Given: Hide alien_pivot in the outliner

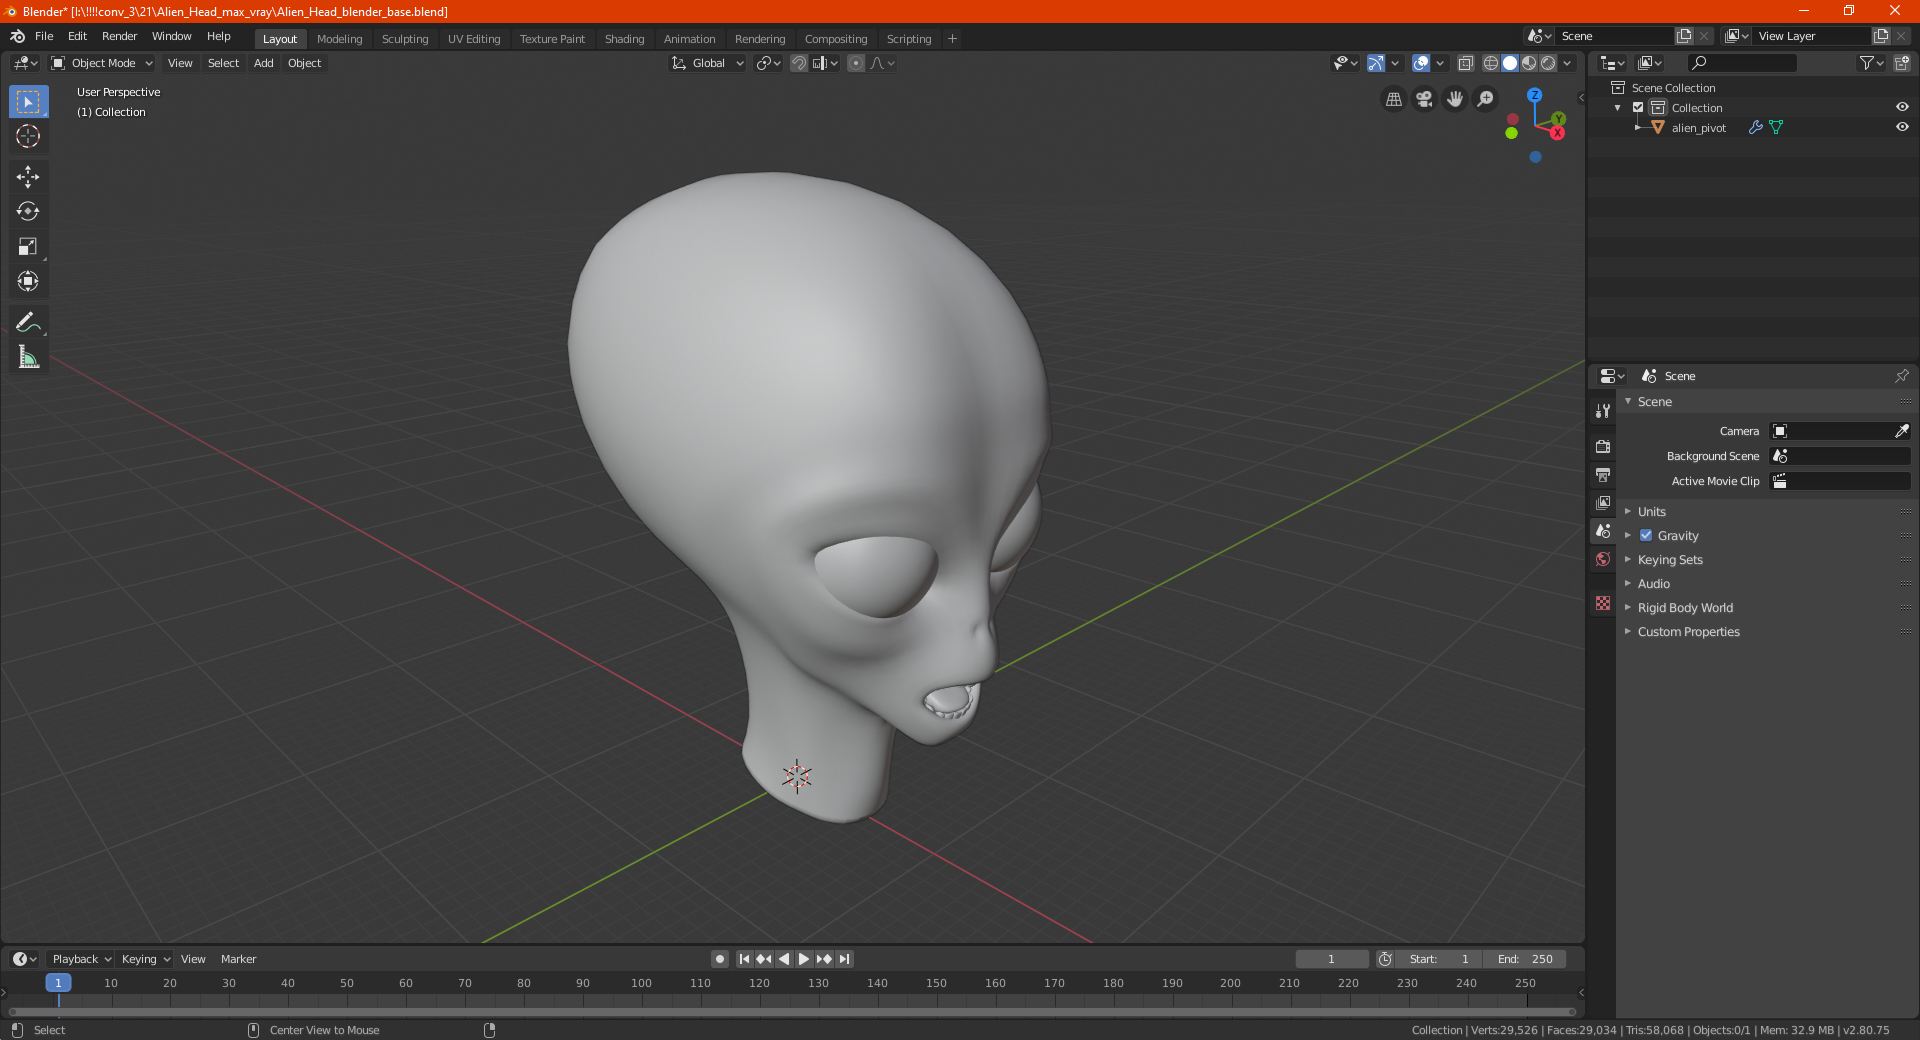Looking at the screenshot, I should point(1902,127).
